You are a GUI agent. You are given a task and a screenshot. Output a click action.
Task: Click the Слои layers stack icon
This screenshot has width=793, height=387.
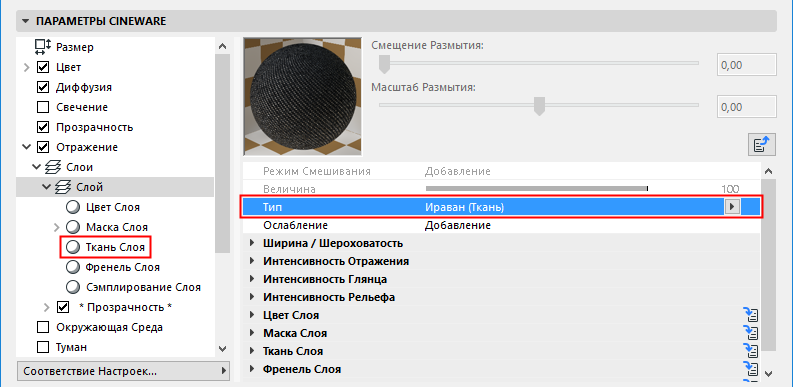click(53, 167)
